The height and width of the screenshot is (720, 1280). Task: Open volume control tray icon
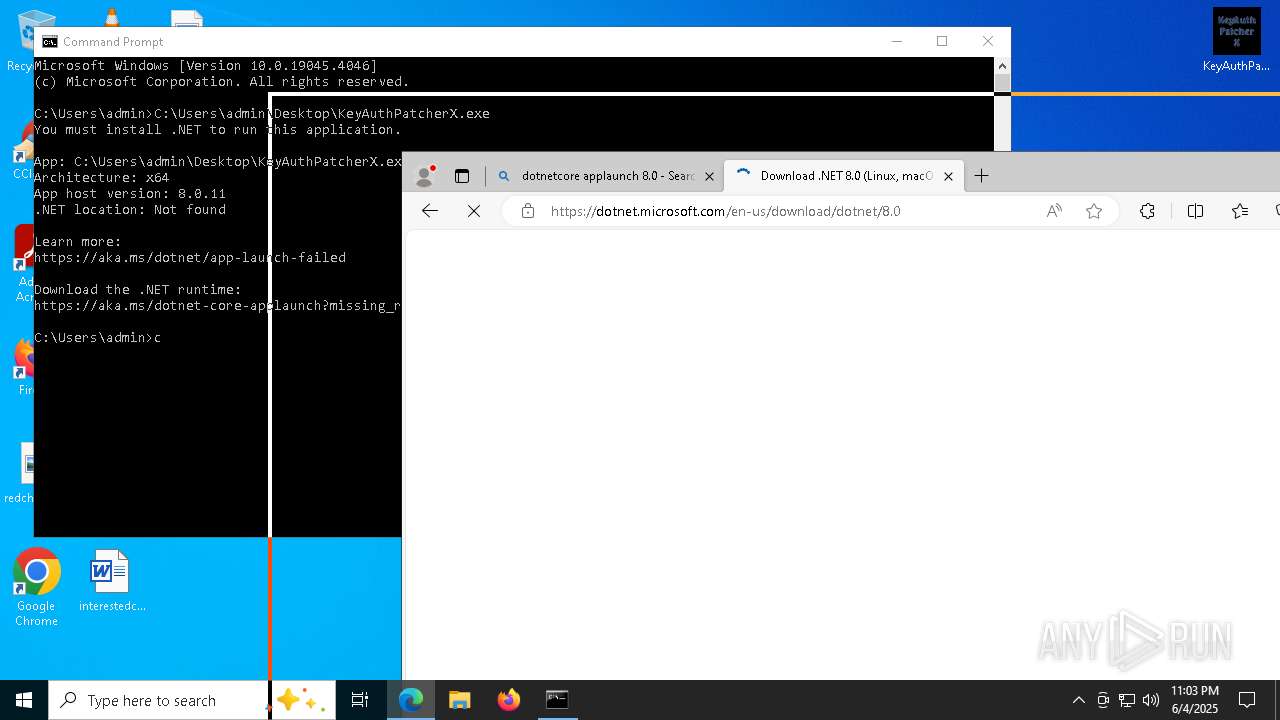pyautogui.click(x=1151, y=700)
